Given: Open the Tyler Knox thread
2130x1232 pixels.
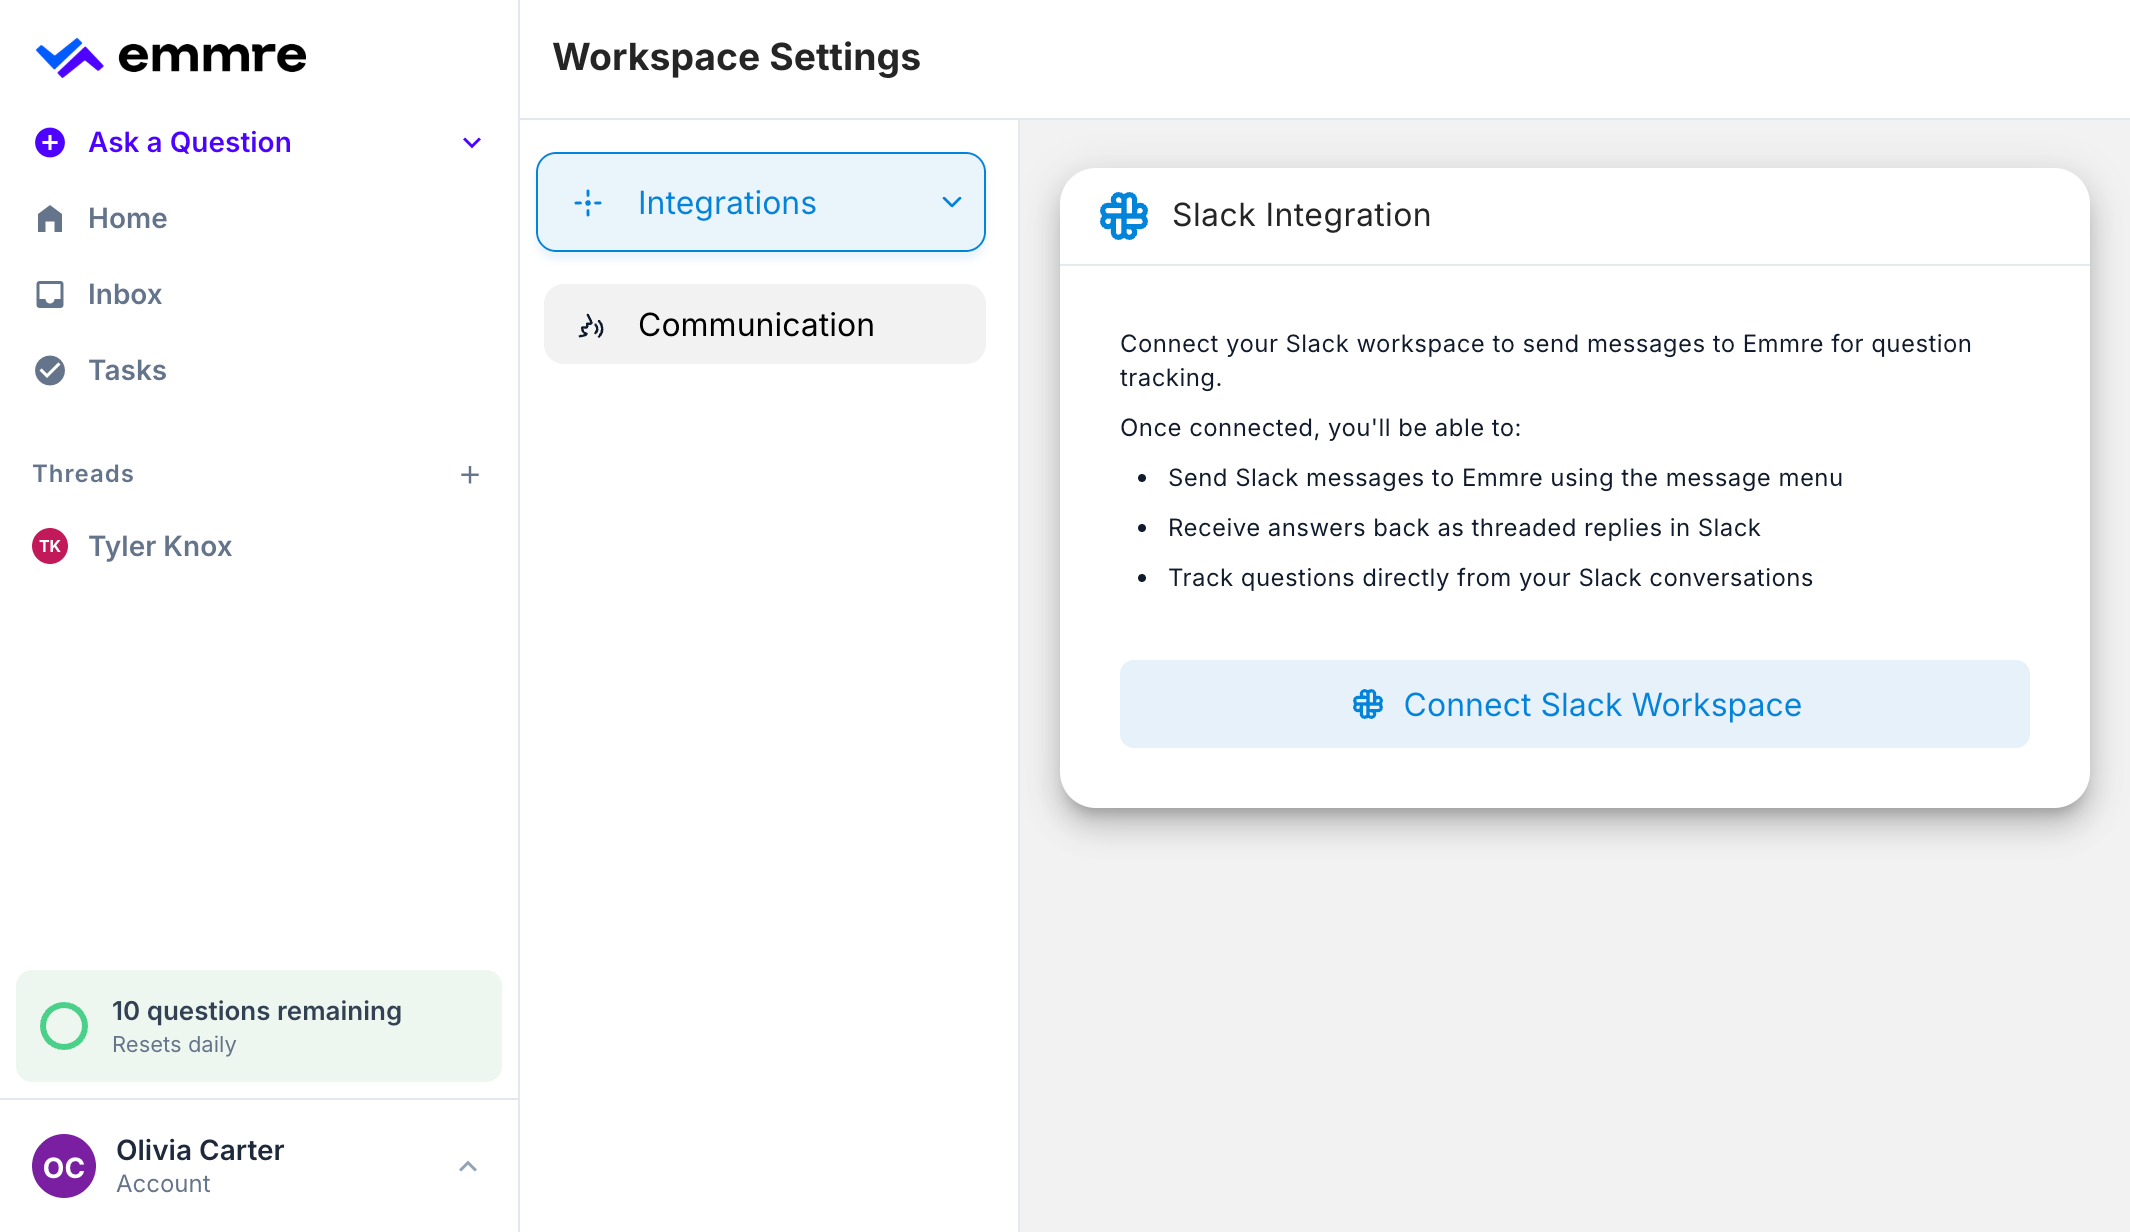Looking at the screenshot, I should [x=160, y=546].
